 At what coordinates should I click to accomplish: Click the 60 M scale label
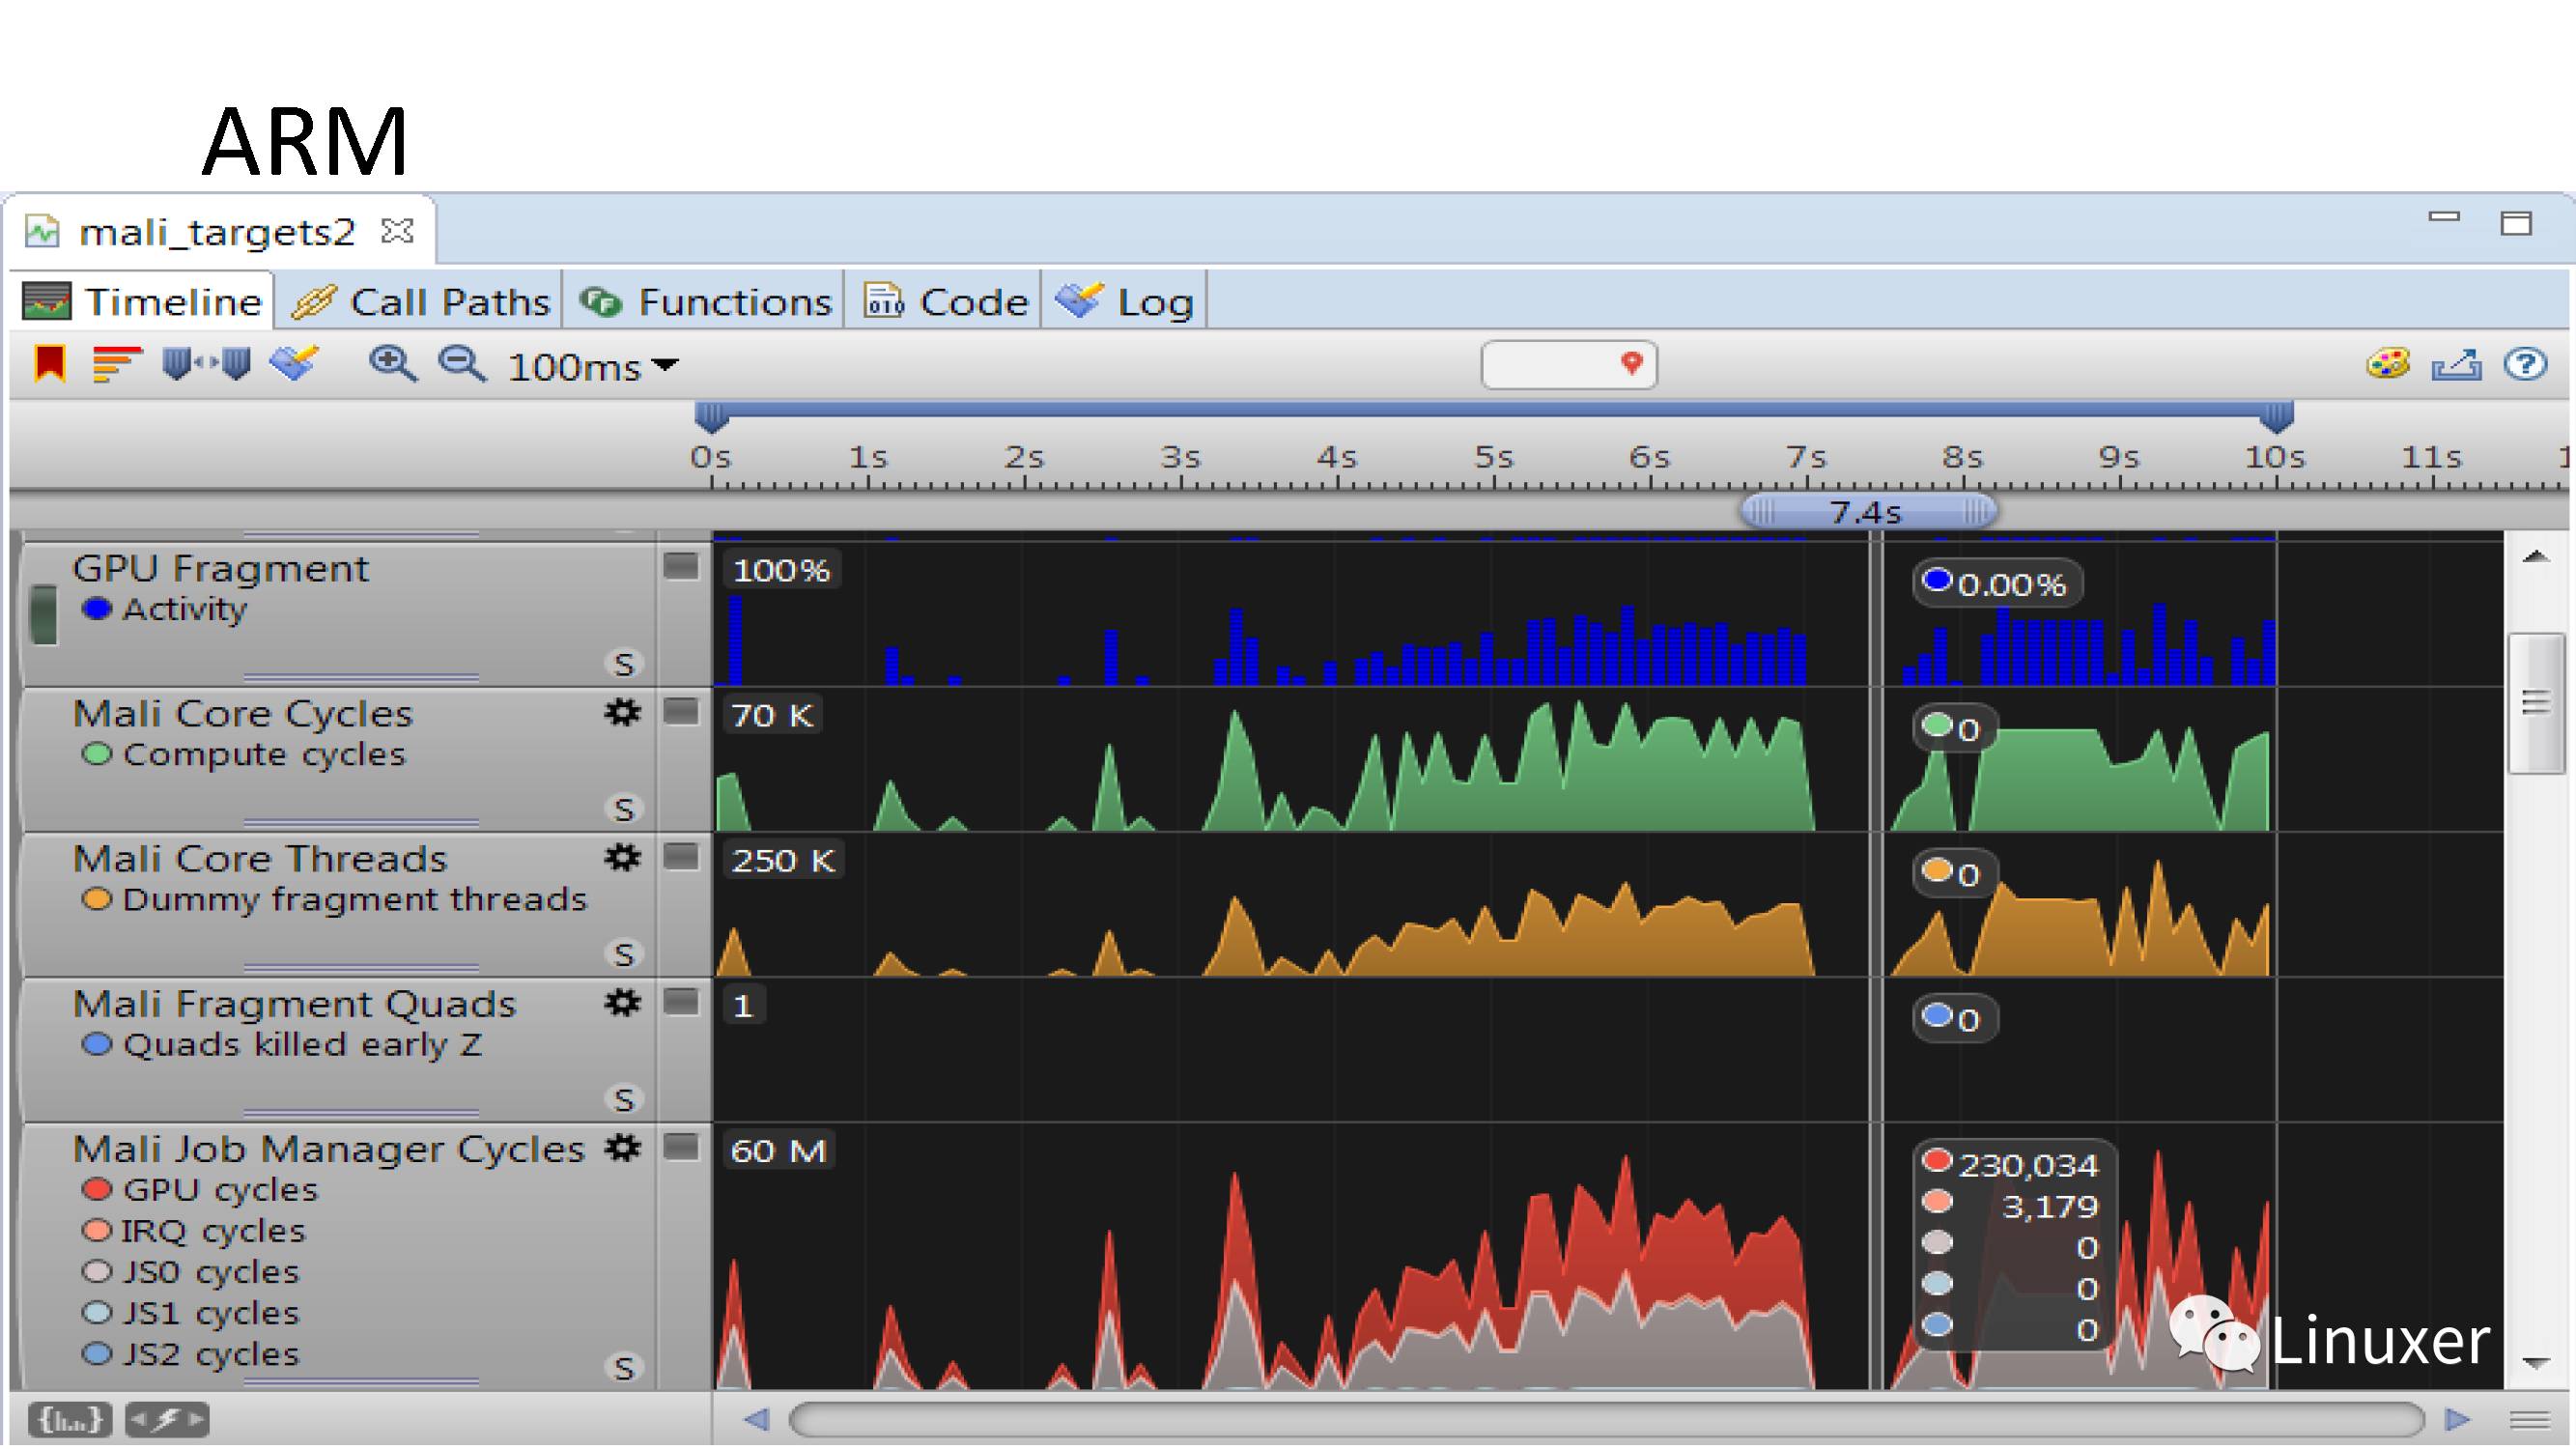[778, 1150]
